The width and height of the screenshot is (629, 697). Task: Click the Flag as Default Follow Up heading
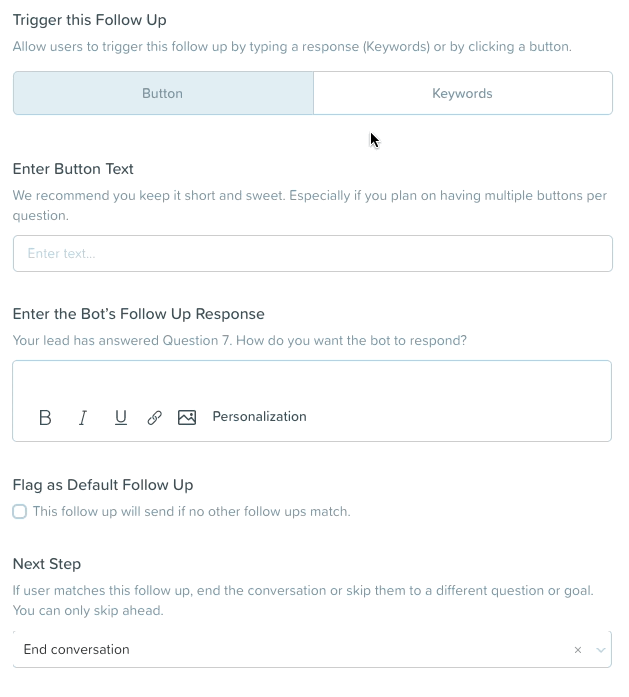(103, 485)
